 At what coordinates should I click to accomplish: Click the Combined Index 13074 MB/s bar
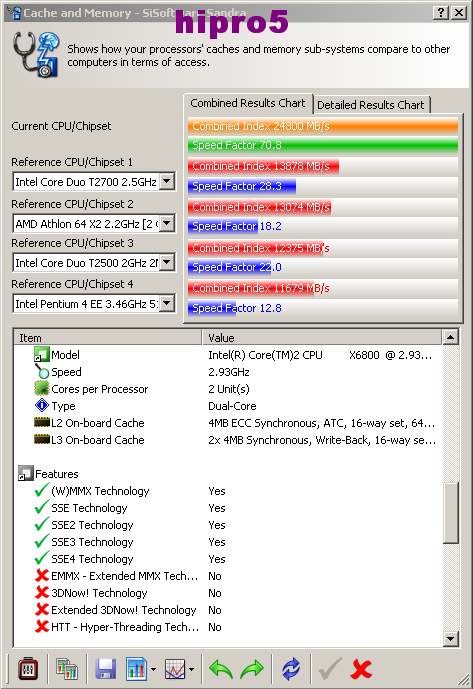click(259, 207)
